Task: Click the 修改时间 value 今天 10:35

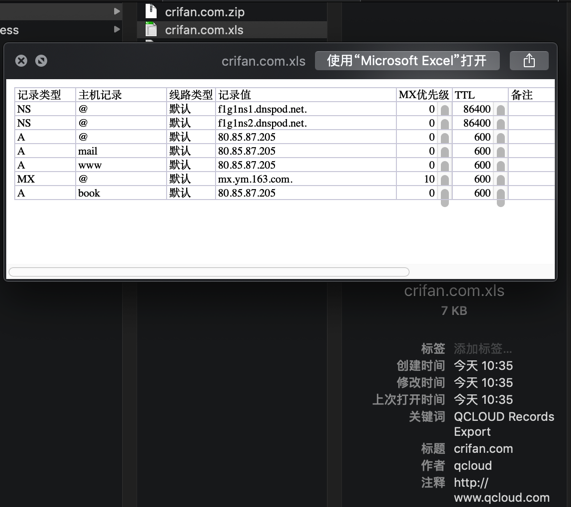Action: 483,382
